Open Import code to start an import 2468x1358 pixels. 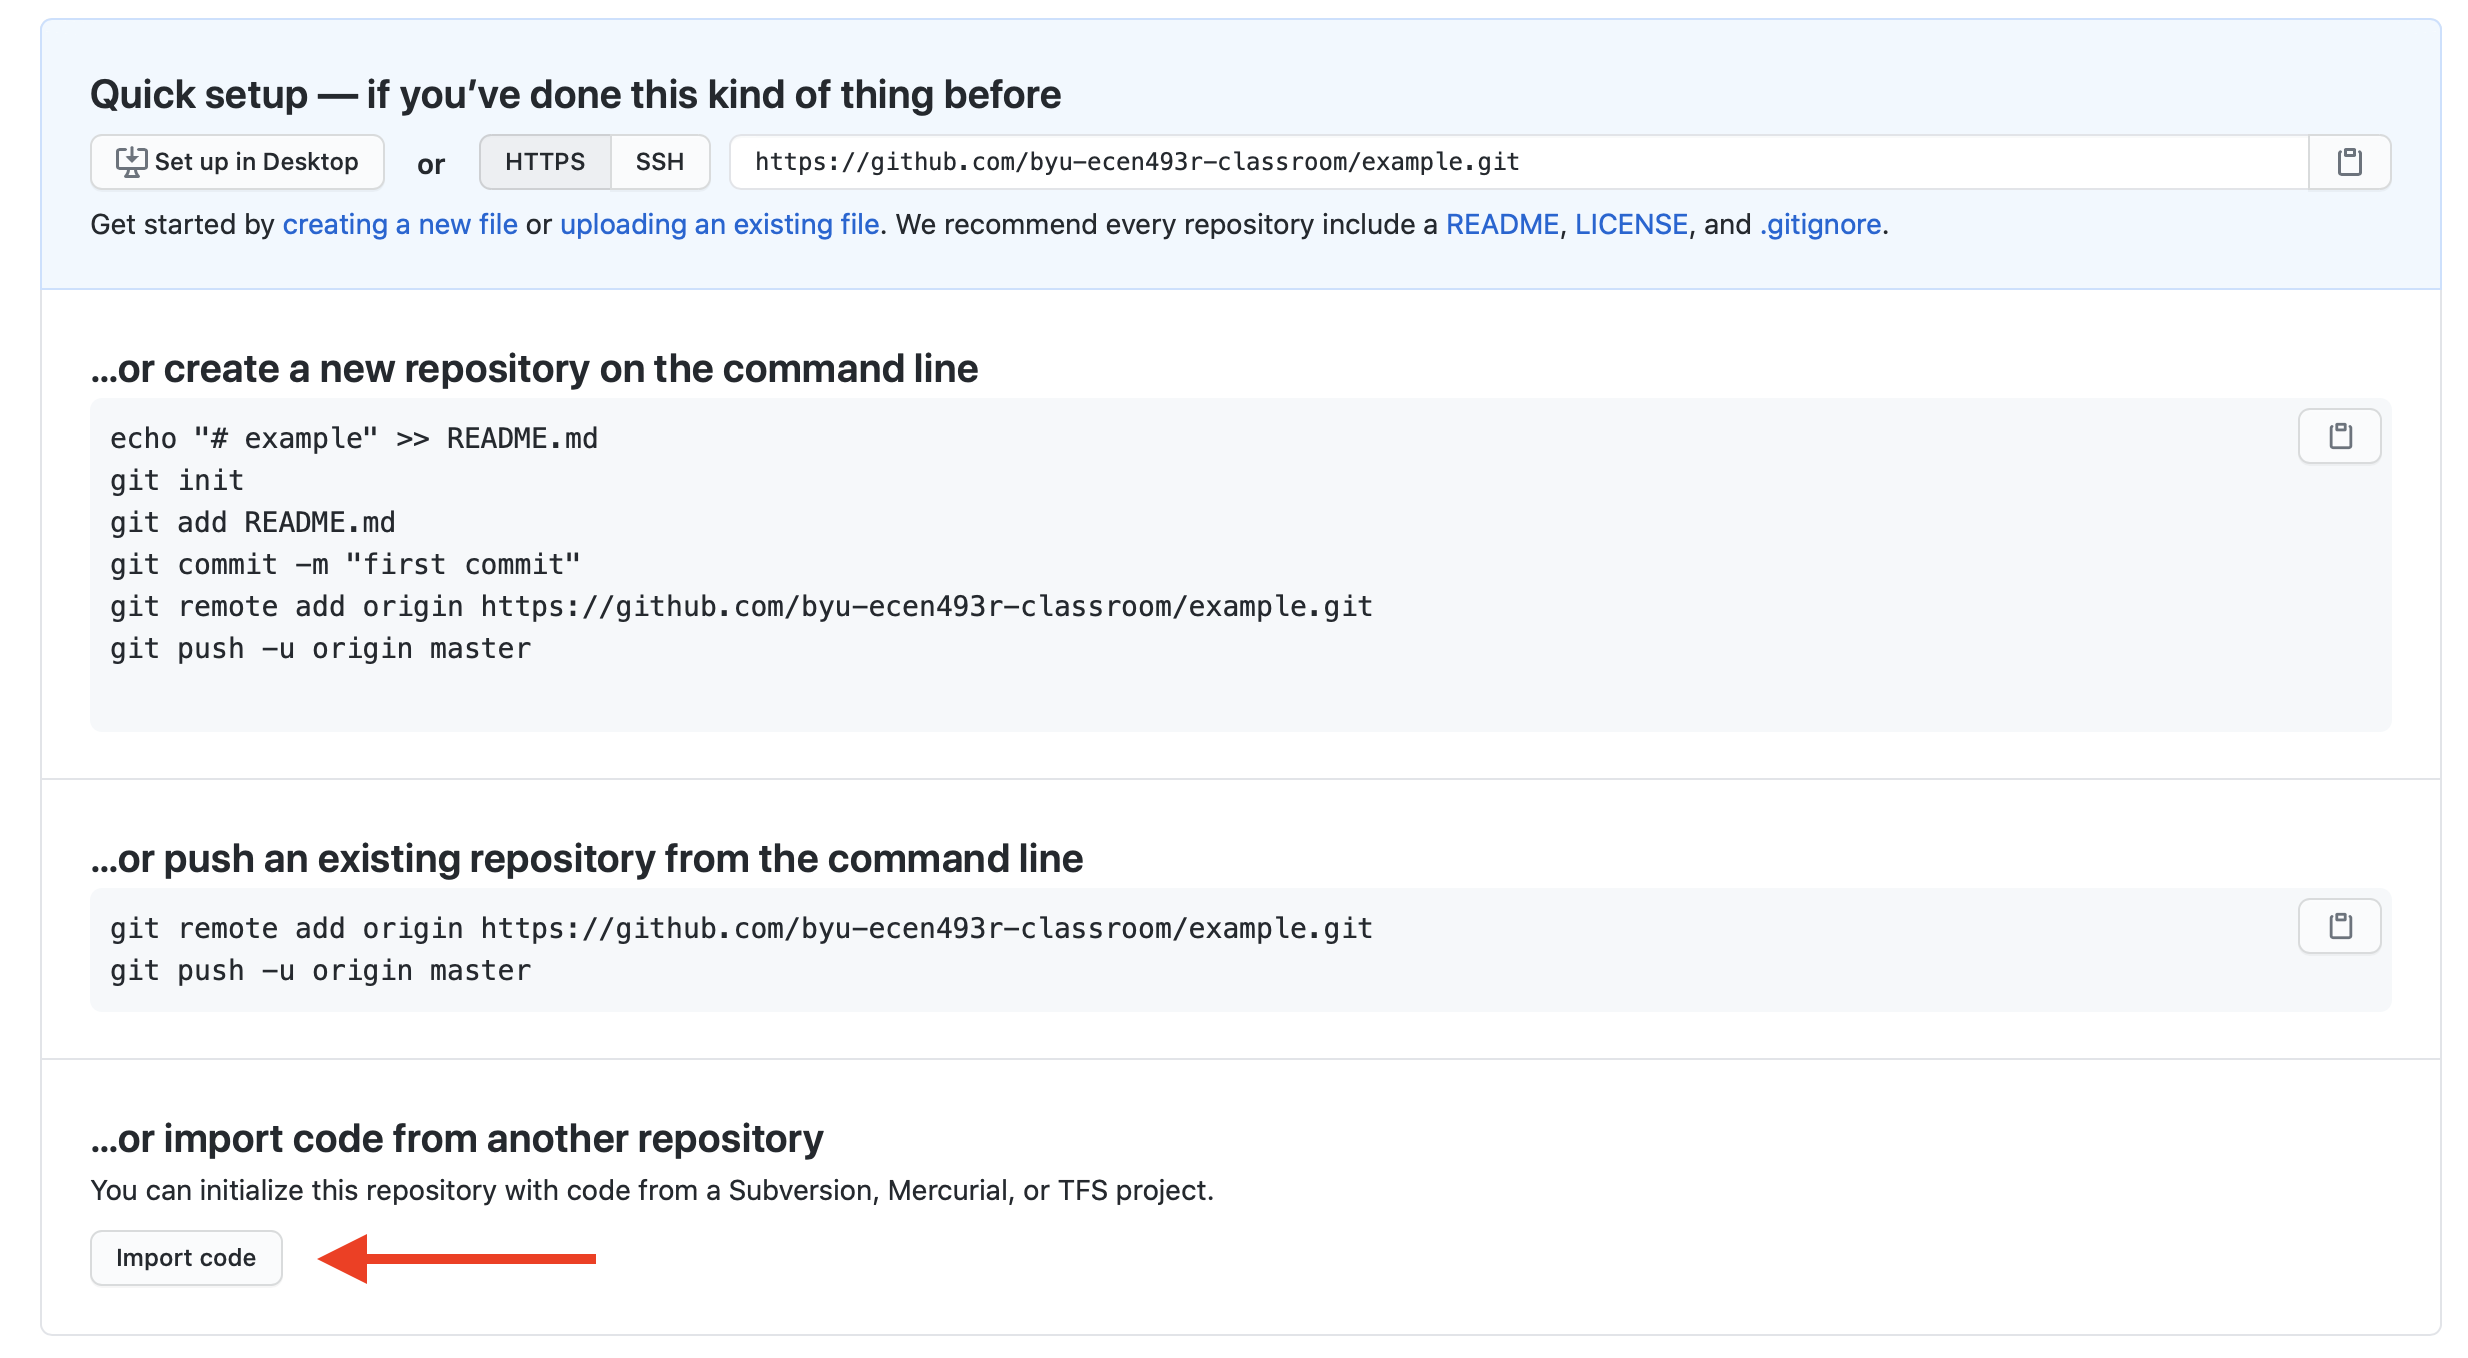[x=186, y=1258]
